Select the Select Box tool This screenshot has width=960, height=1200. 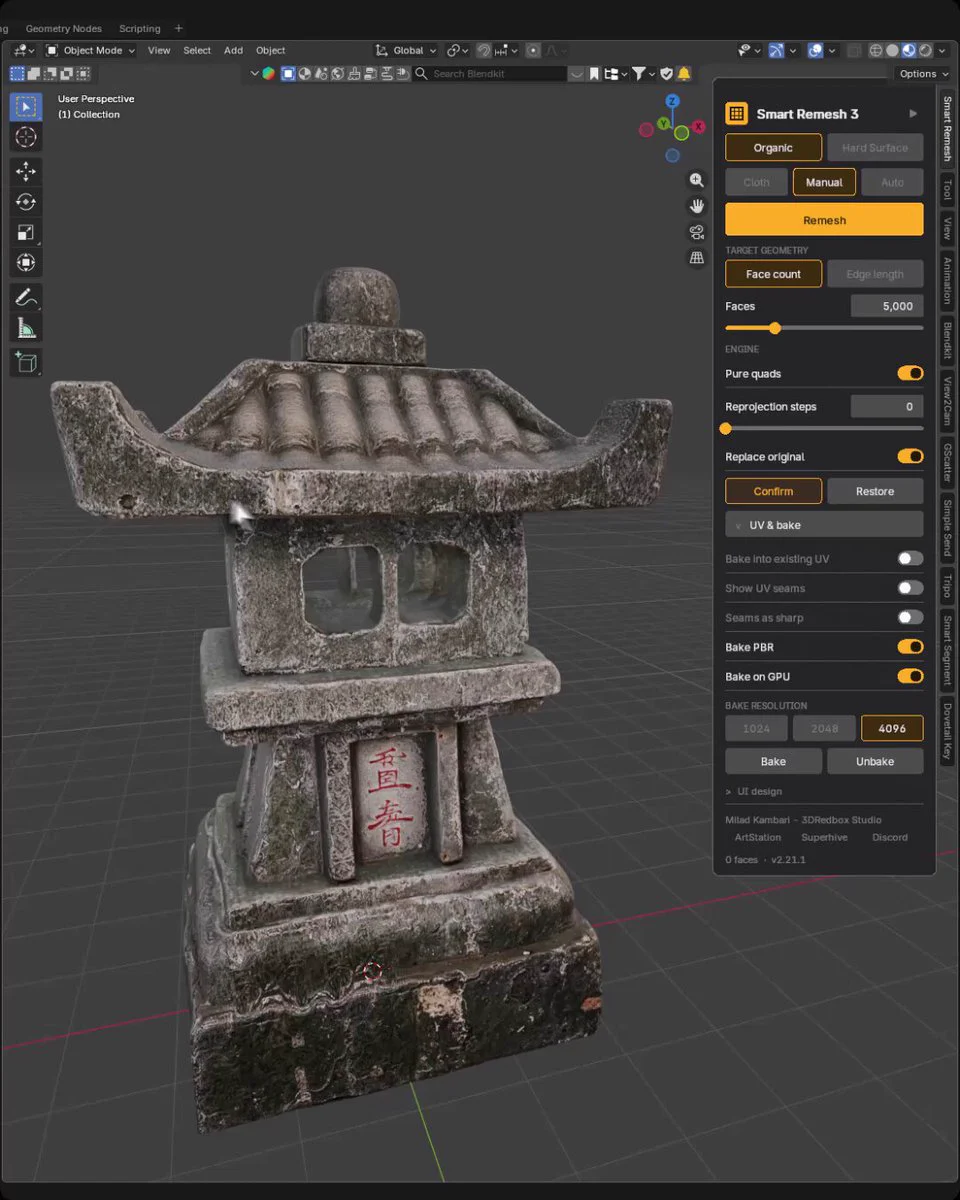coord(26,107)
